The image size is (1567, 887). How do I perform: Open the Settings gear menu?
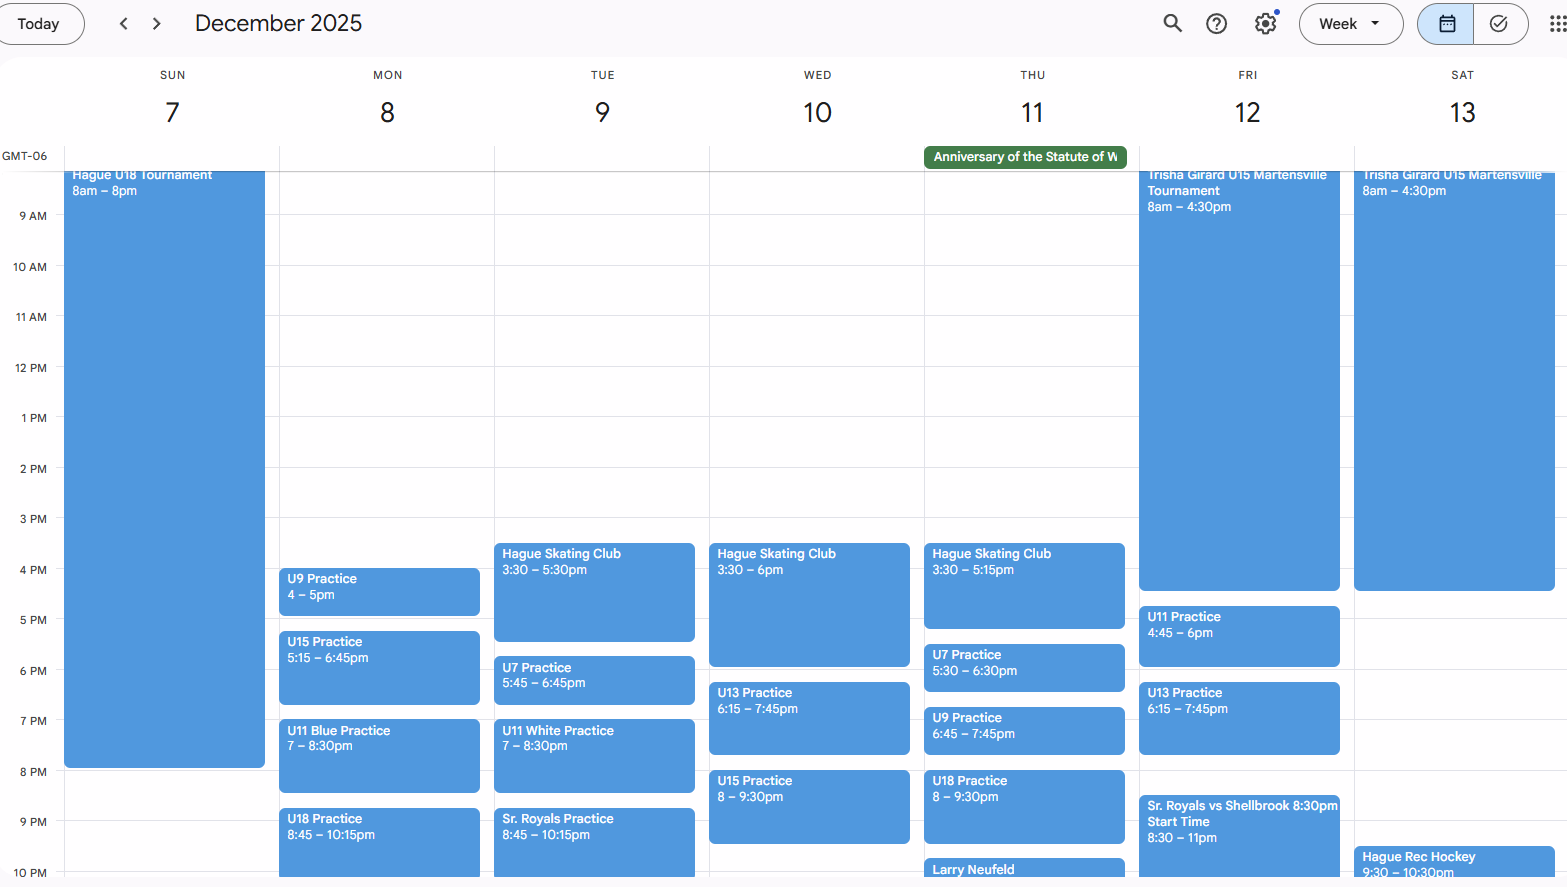pos(1266,24)
